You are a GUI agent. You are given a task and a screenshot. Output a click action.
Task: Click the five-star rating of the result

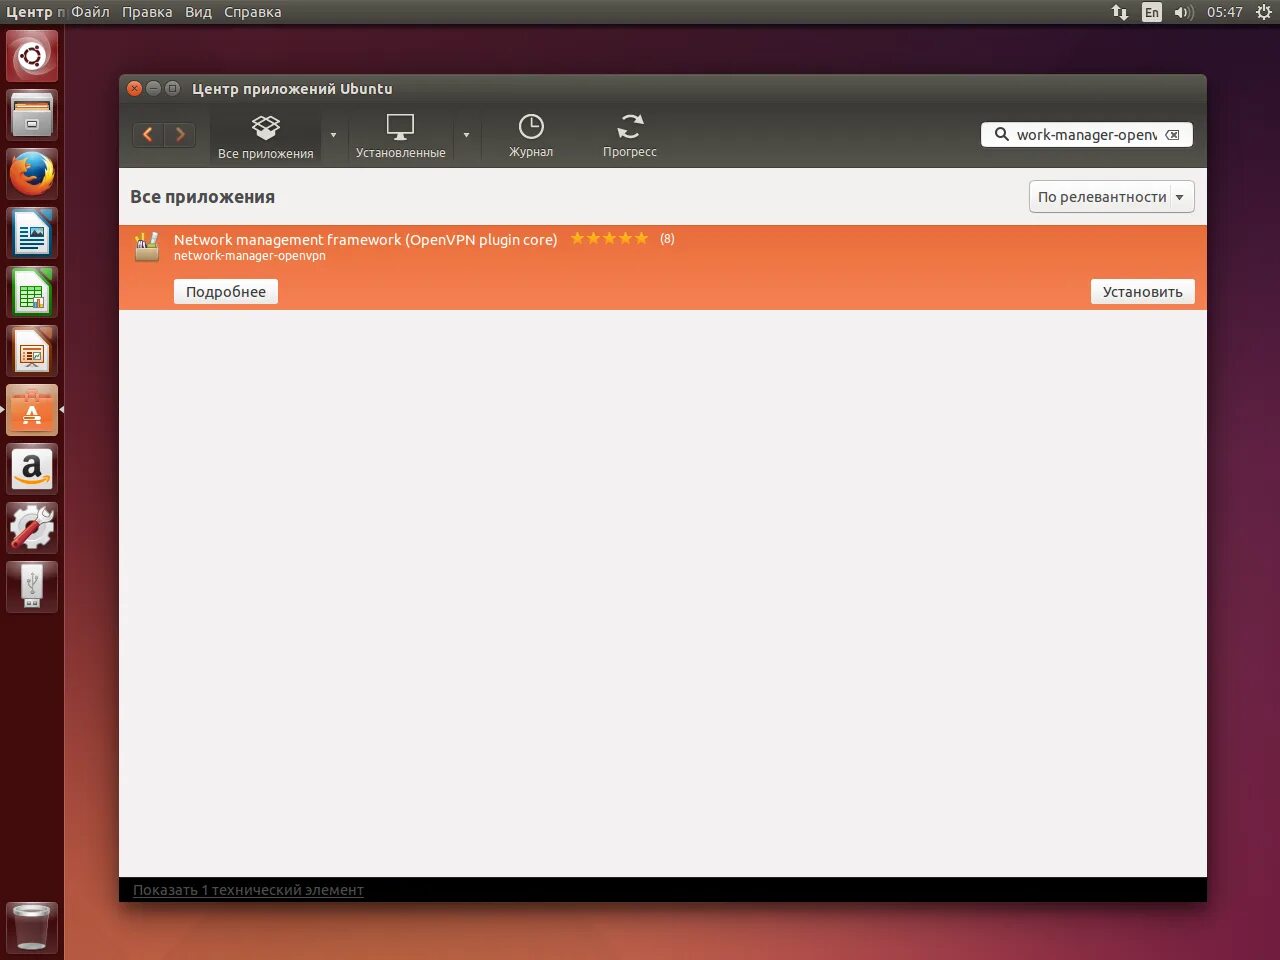609,238
